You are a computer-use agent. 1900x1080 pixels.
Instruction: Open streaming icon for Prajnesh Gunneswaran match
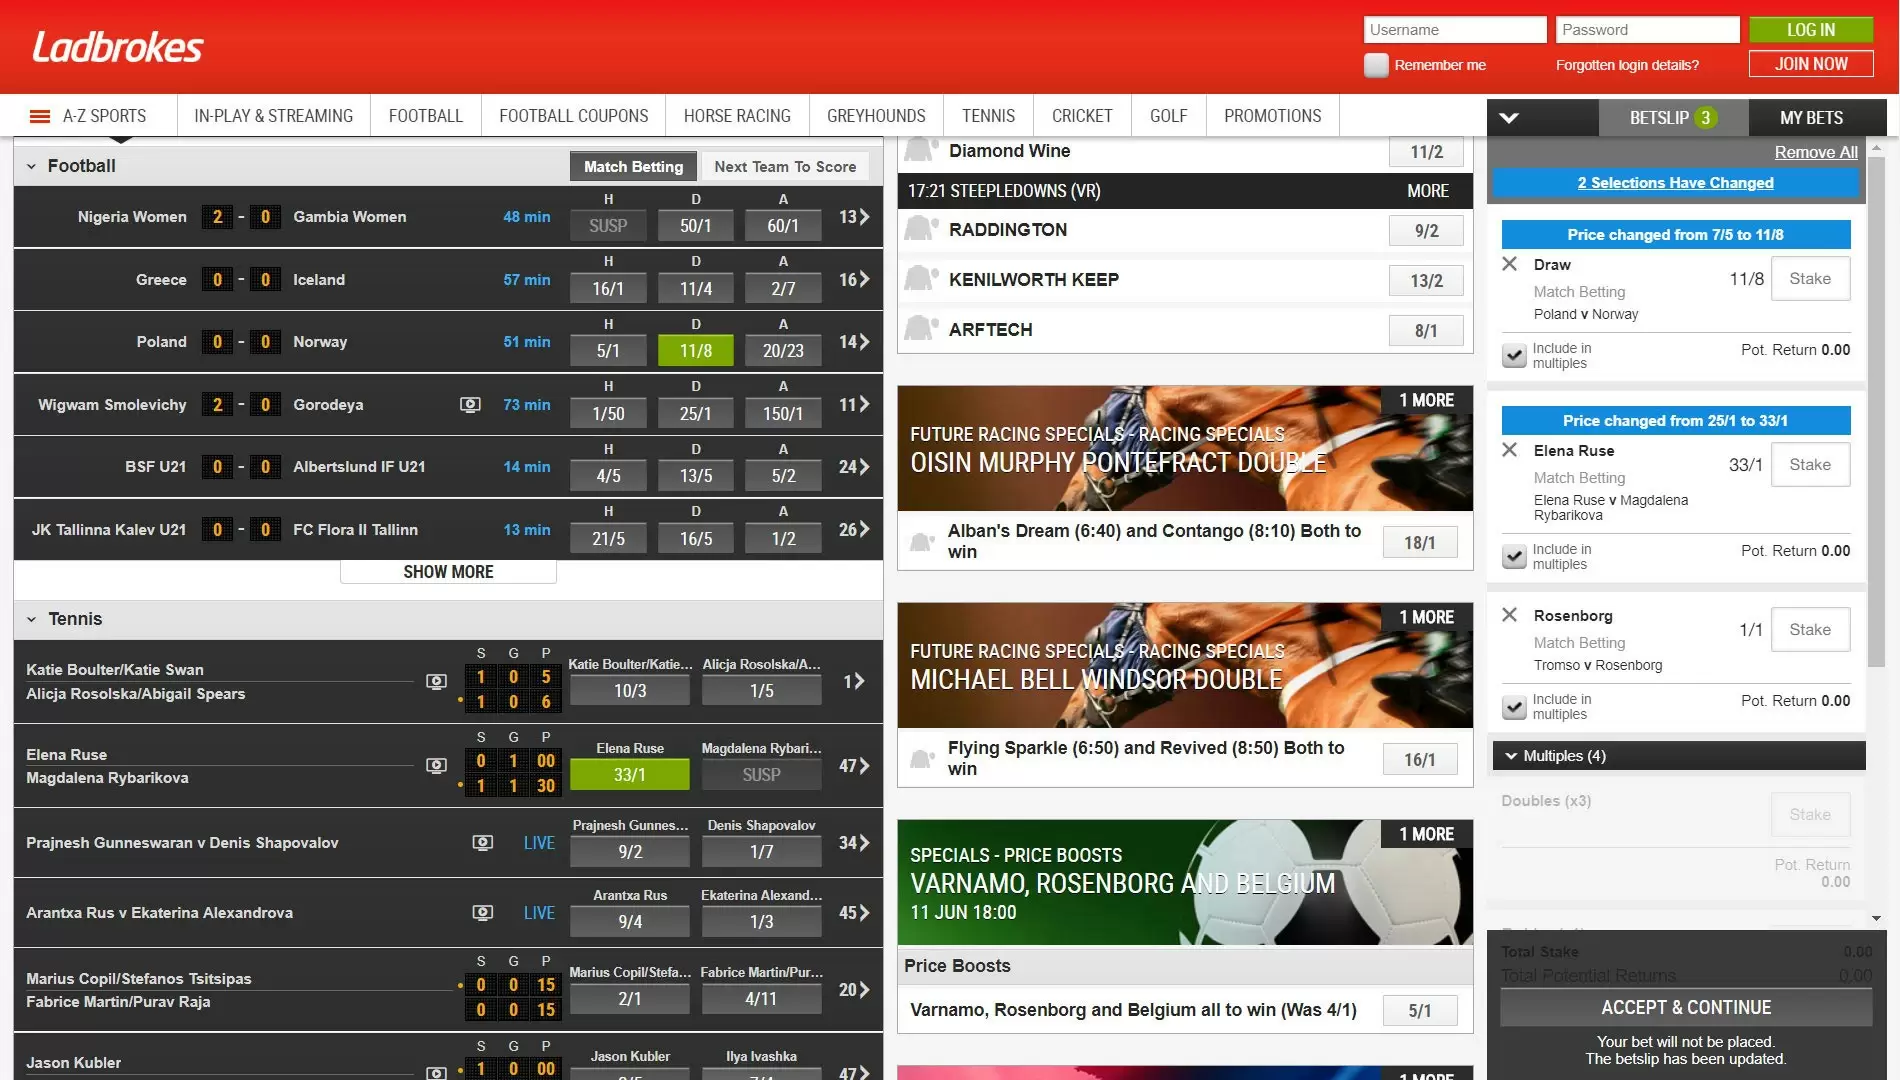482,843
